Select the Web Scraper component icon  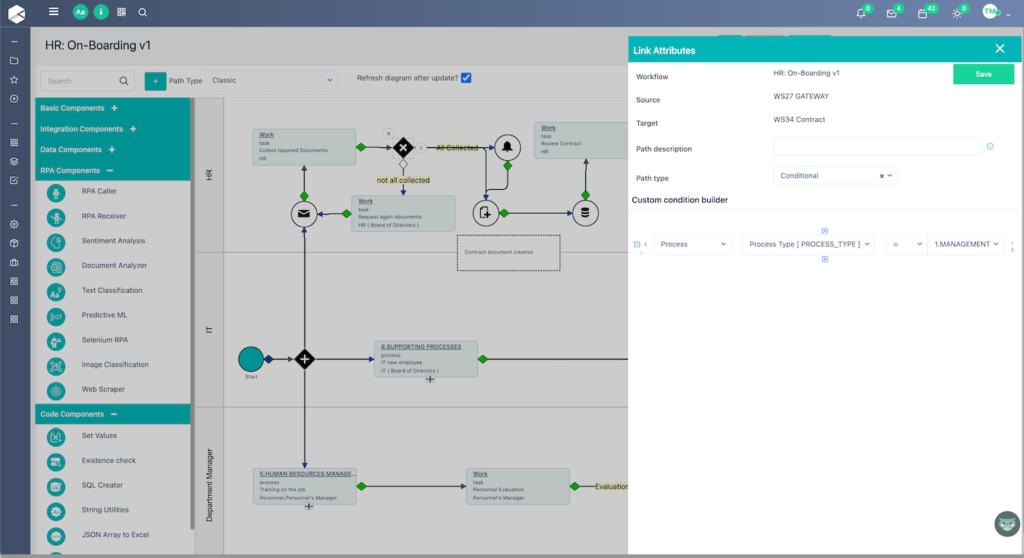click(x=56, y=391)
